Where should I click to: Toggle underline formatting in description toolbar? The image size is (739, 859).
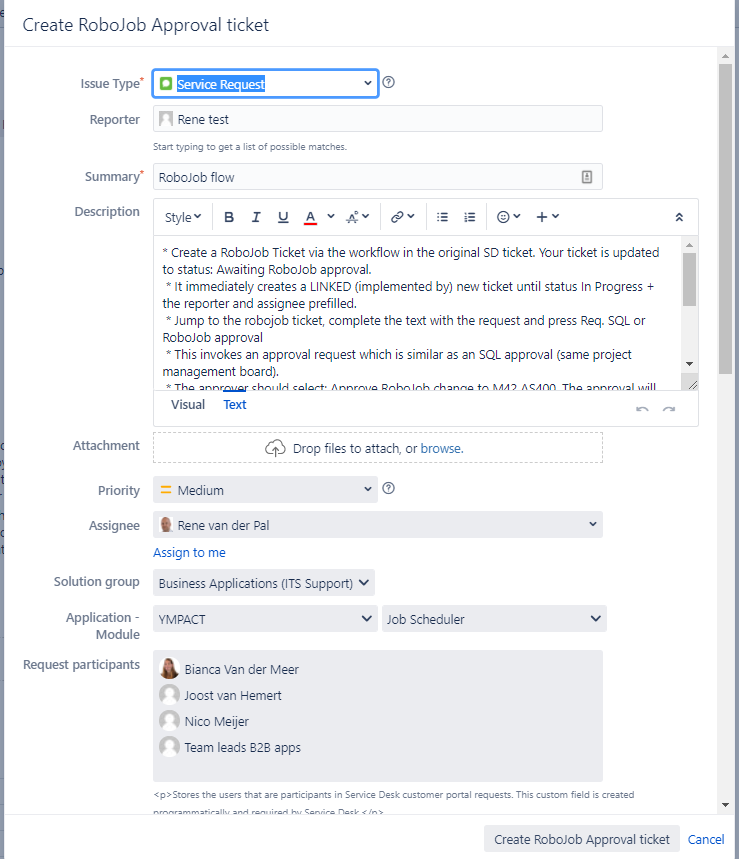(283, 217)
